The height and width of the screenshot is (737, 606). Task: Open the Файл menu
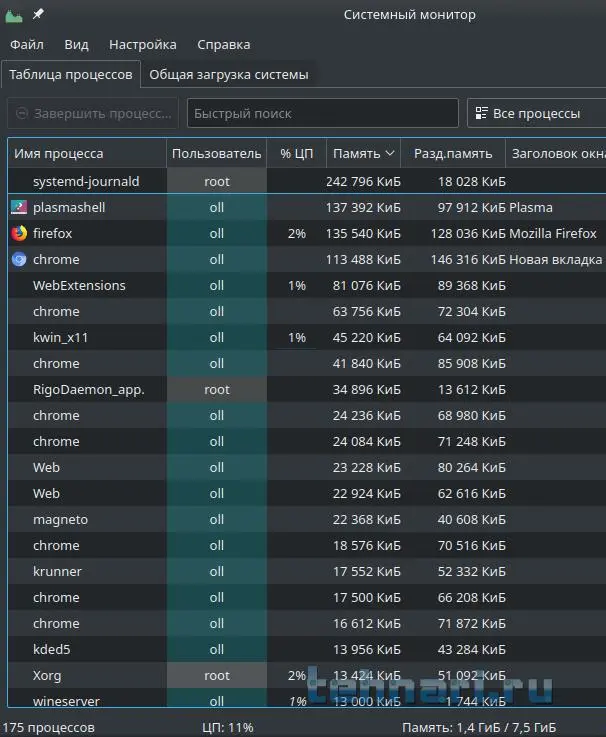pos(27,45)
